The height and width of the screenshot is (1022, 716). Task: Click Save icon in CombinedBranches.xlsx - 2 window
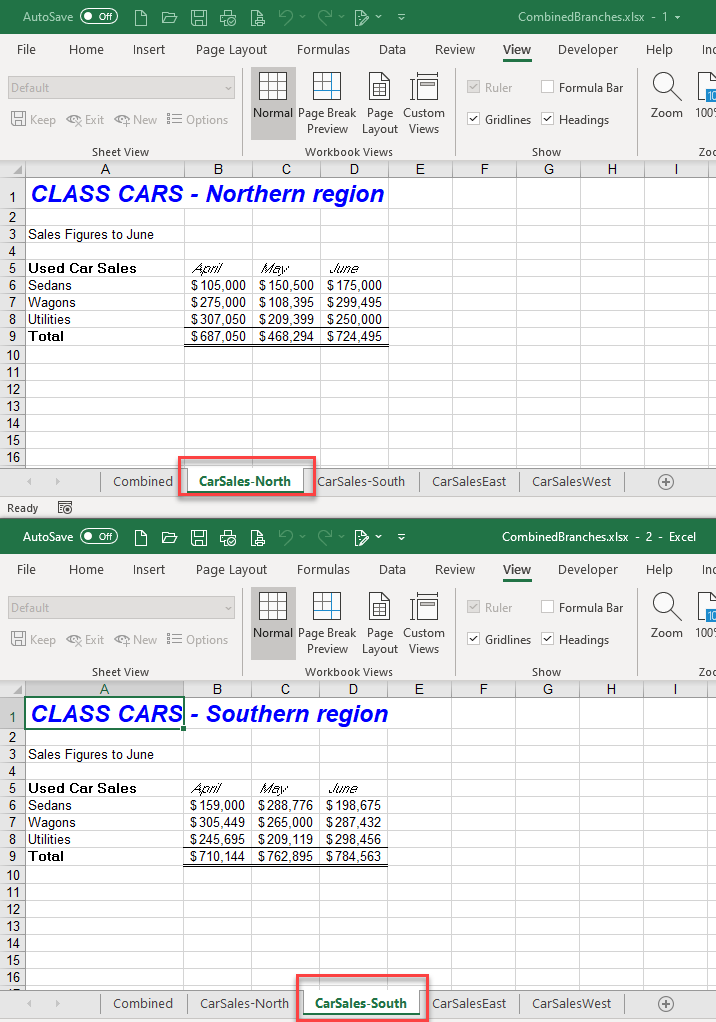pos(199,537)
